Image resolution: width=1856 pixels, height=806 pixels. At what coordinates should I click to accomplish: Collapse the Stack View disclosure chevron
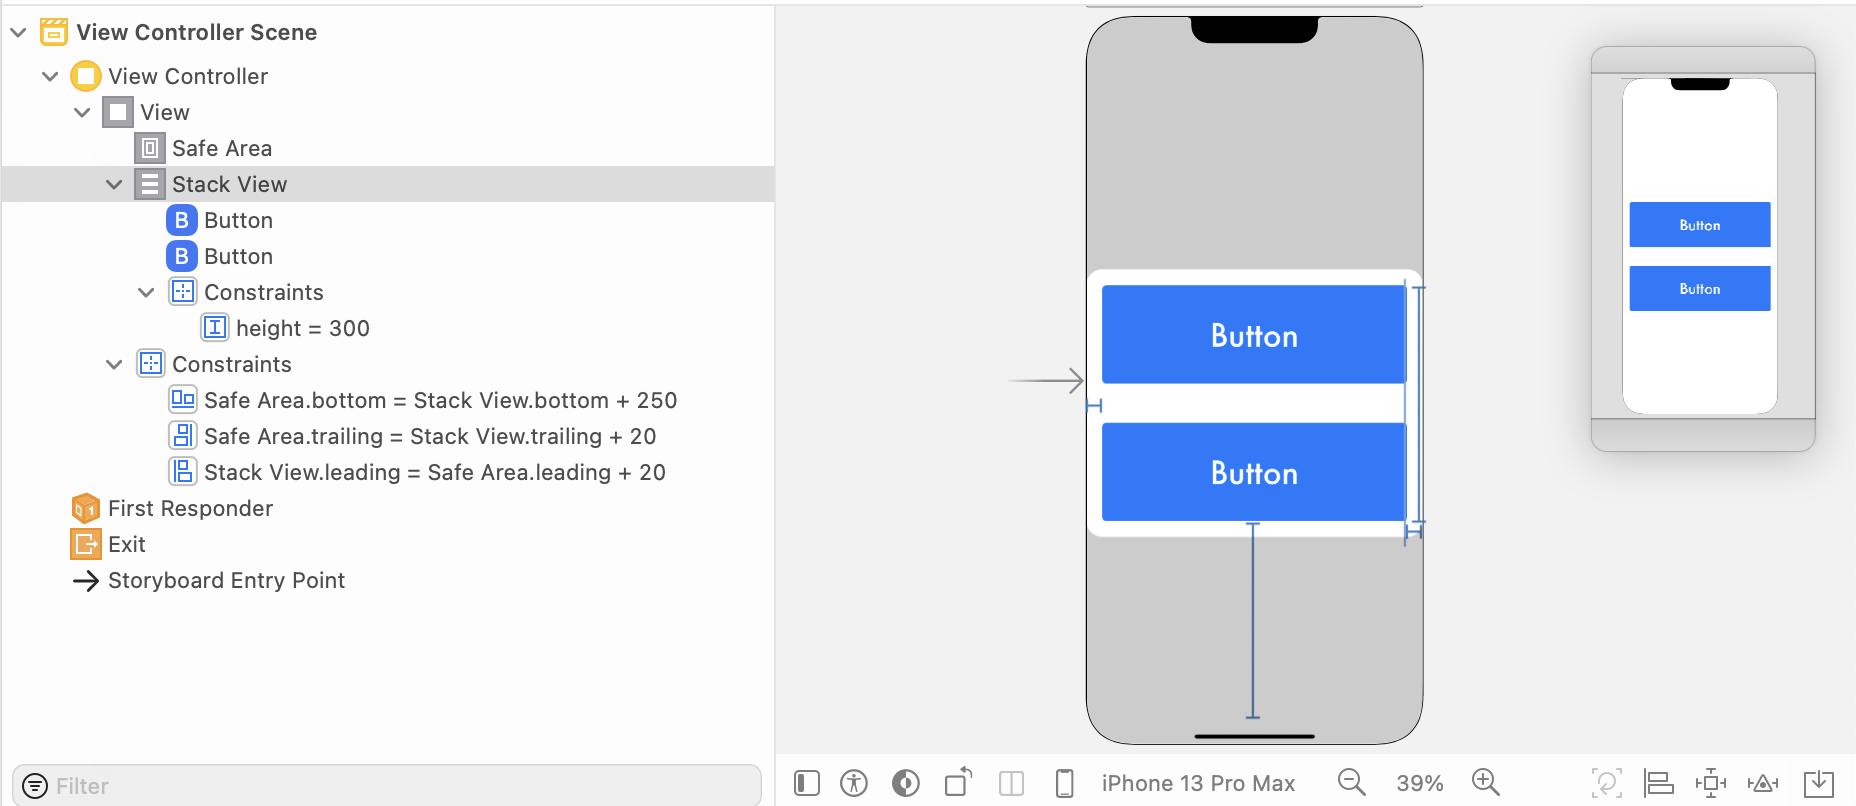pyautogui.click(x=114, y=184)
